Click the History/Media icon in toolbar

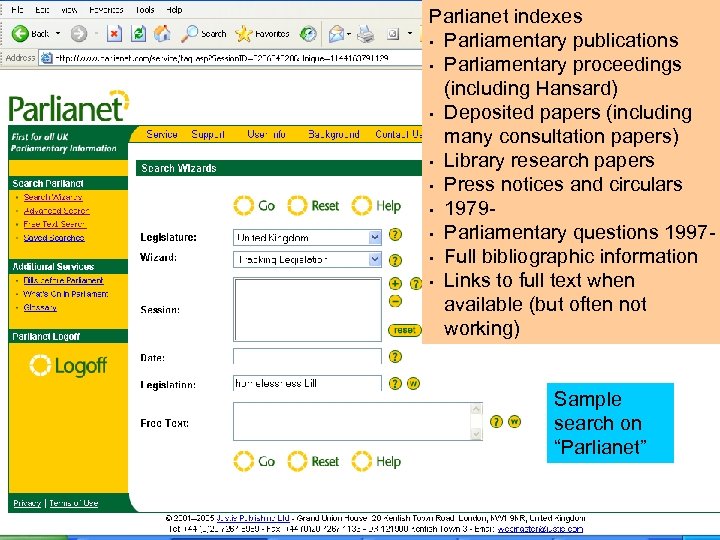pos(308,34)
